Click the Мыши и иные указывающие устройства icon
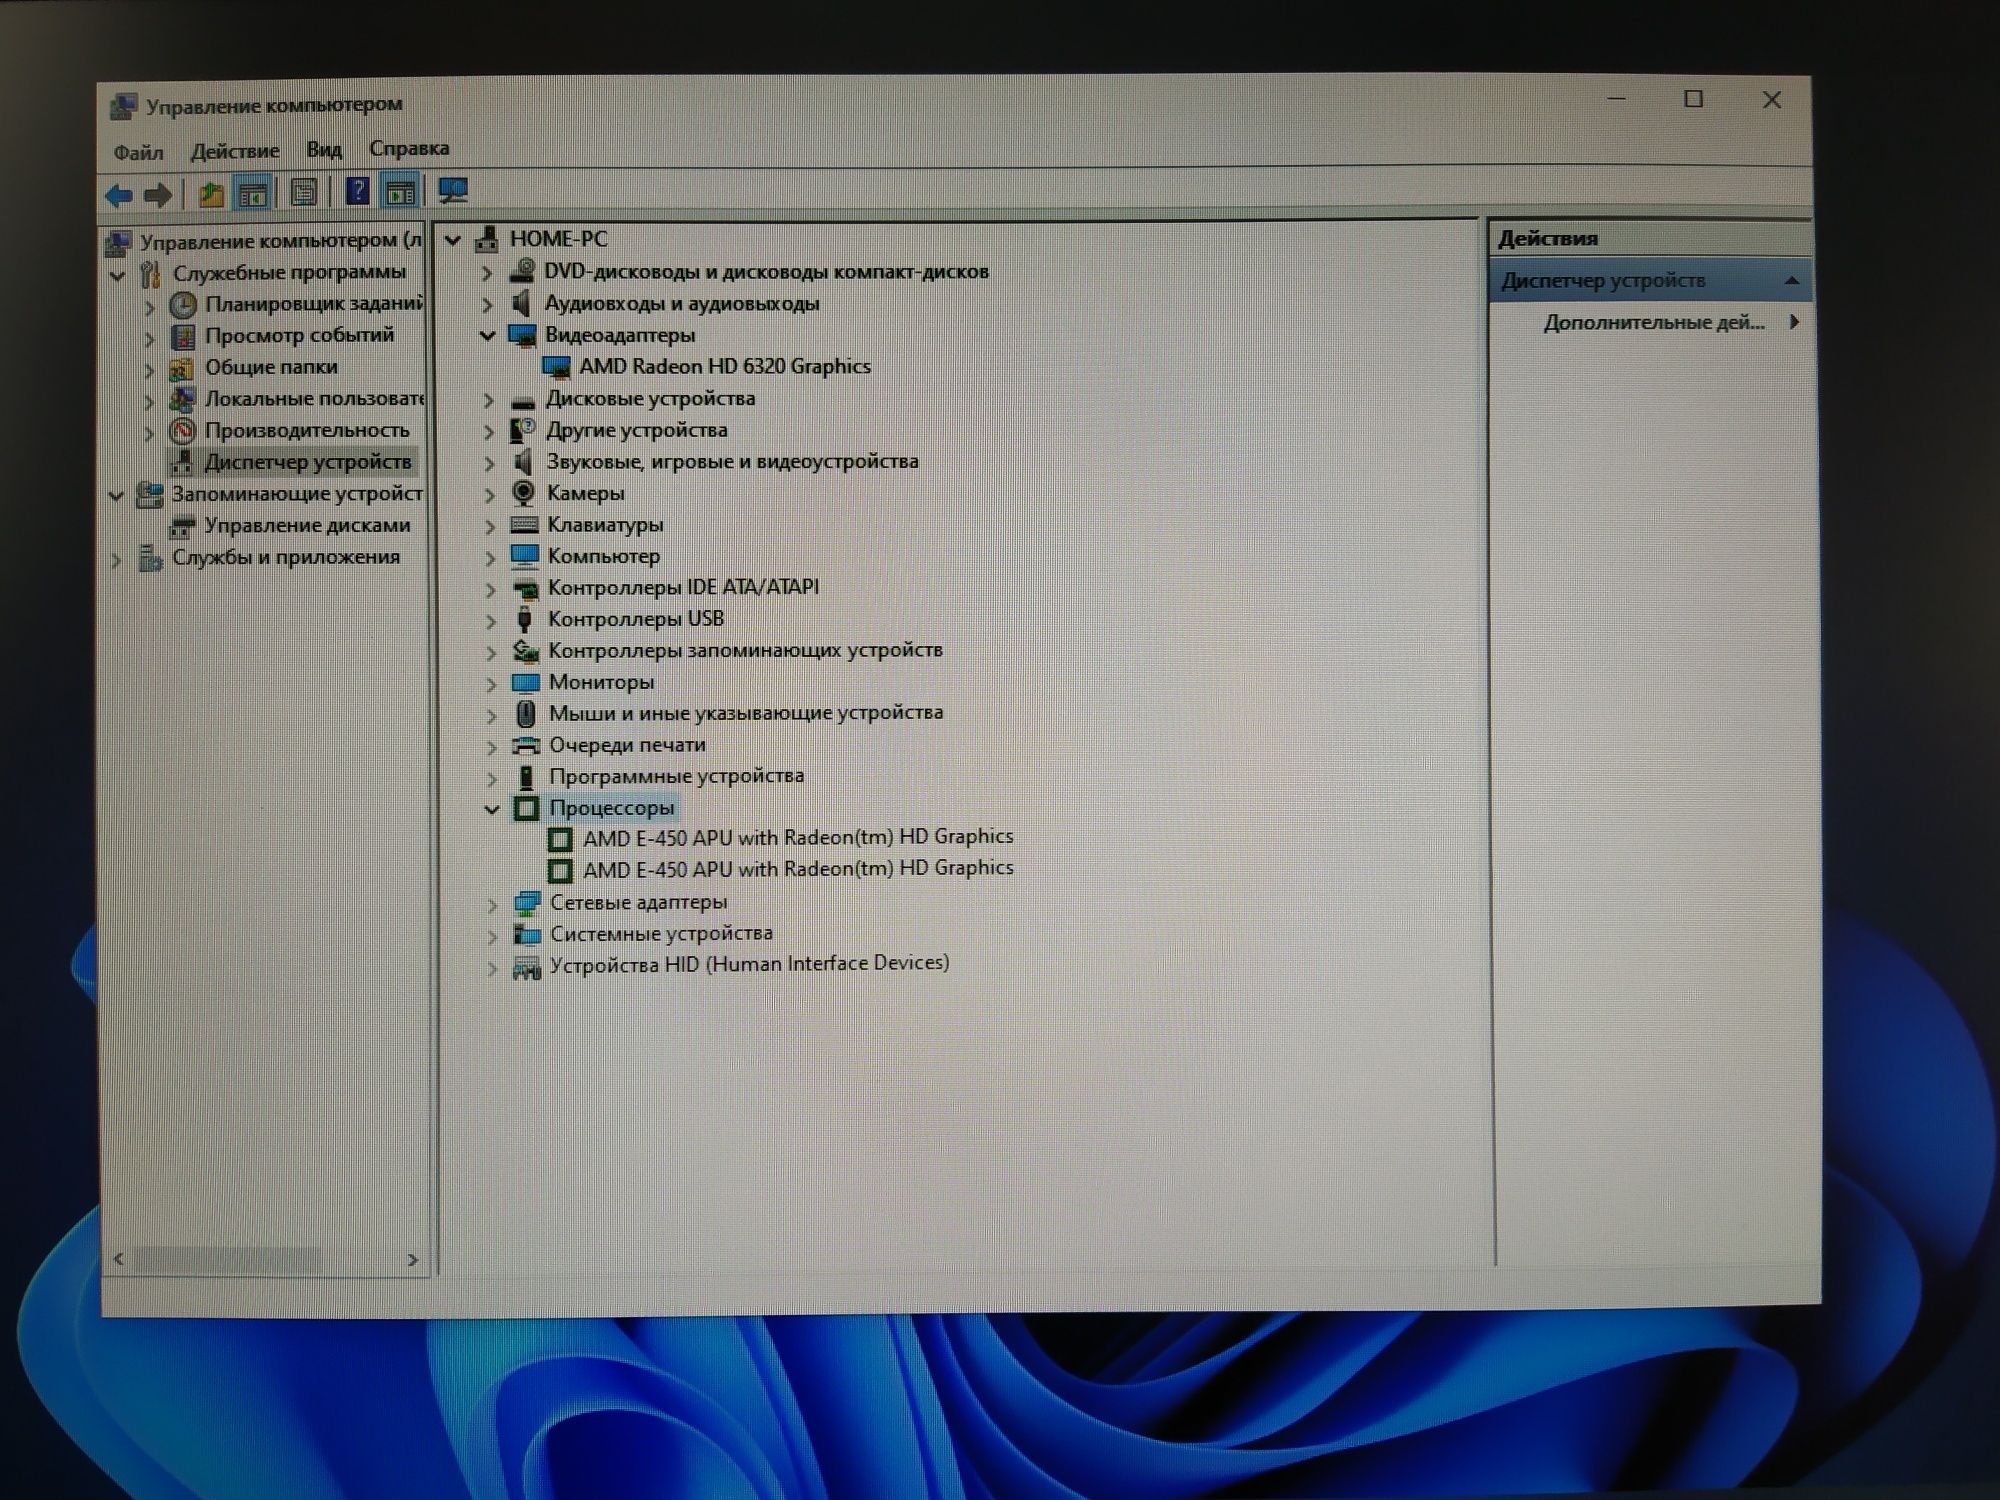The image size is (2000, 1500). tap(526, 713)
